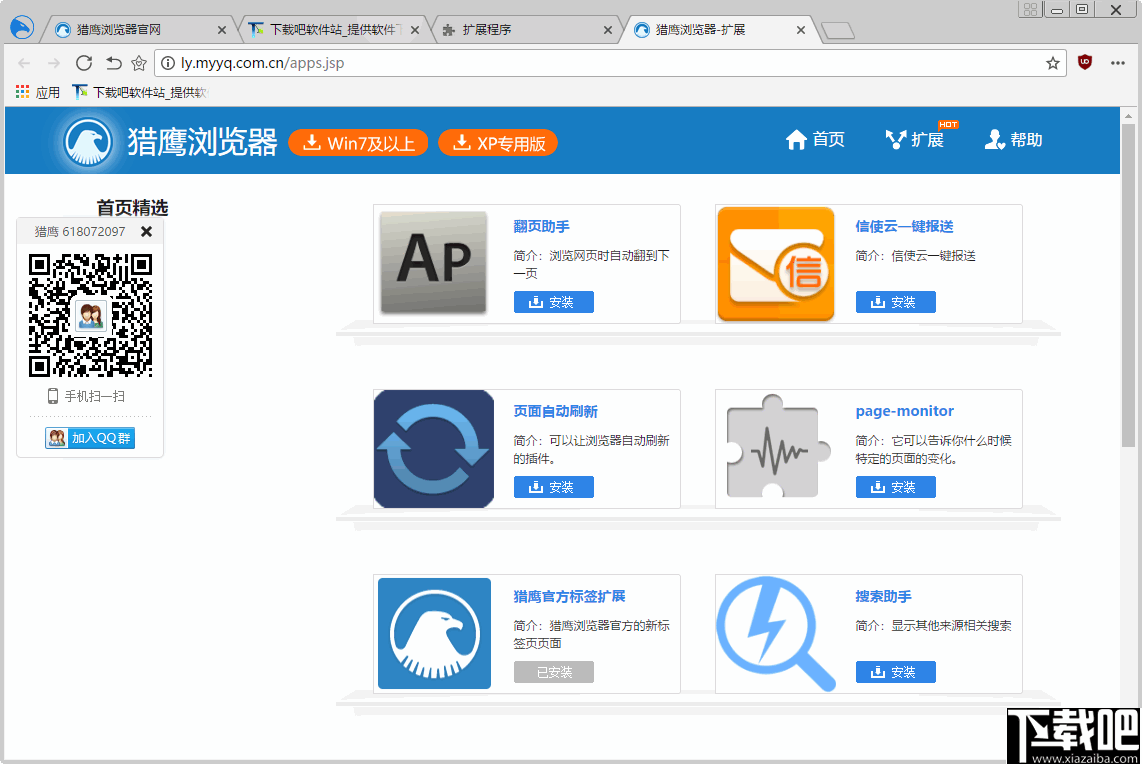Open the 帮助 help navigation

pos(1014,139)
